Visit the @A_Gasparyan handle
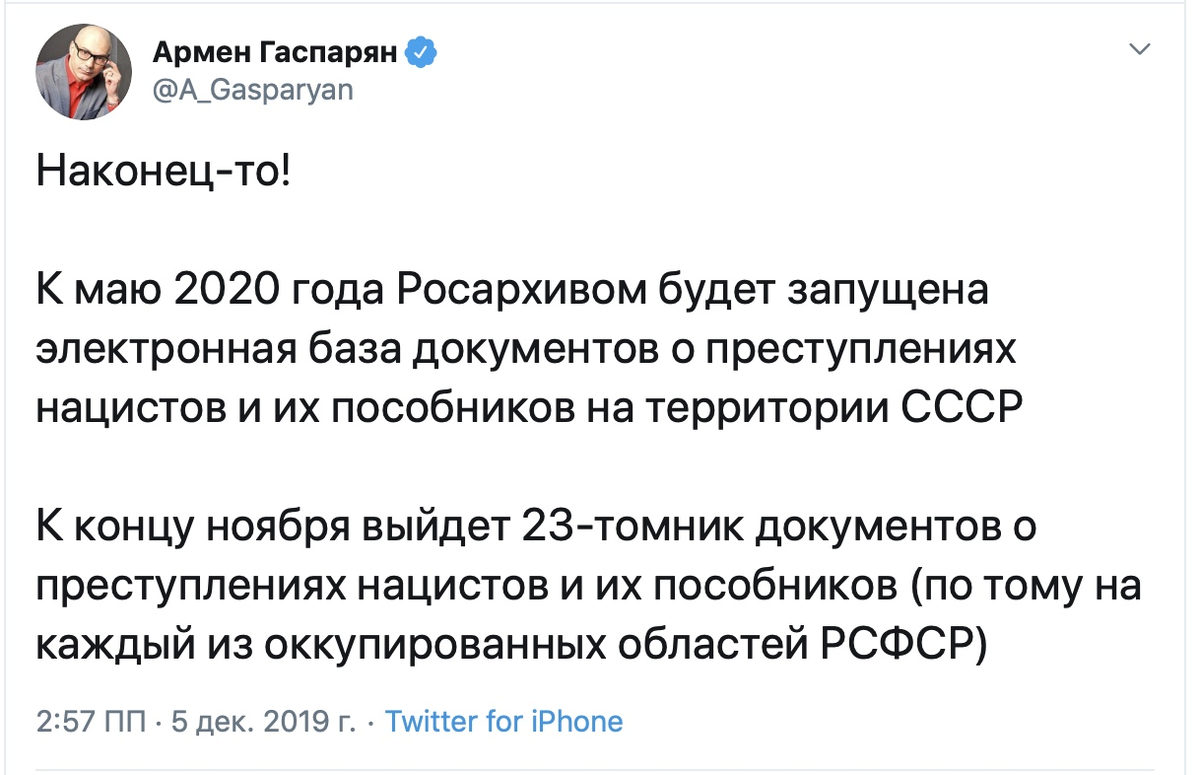Screen dimensions: 1200x775 coord(253,90)
